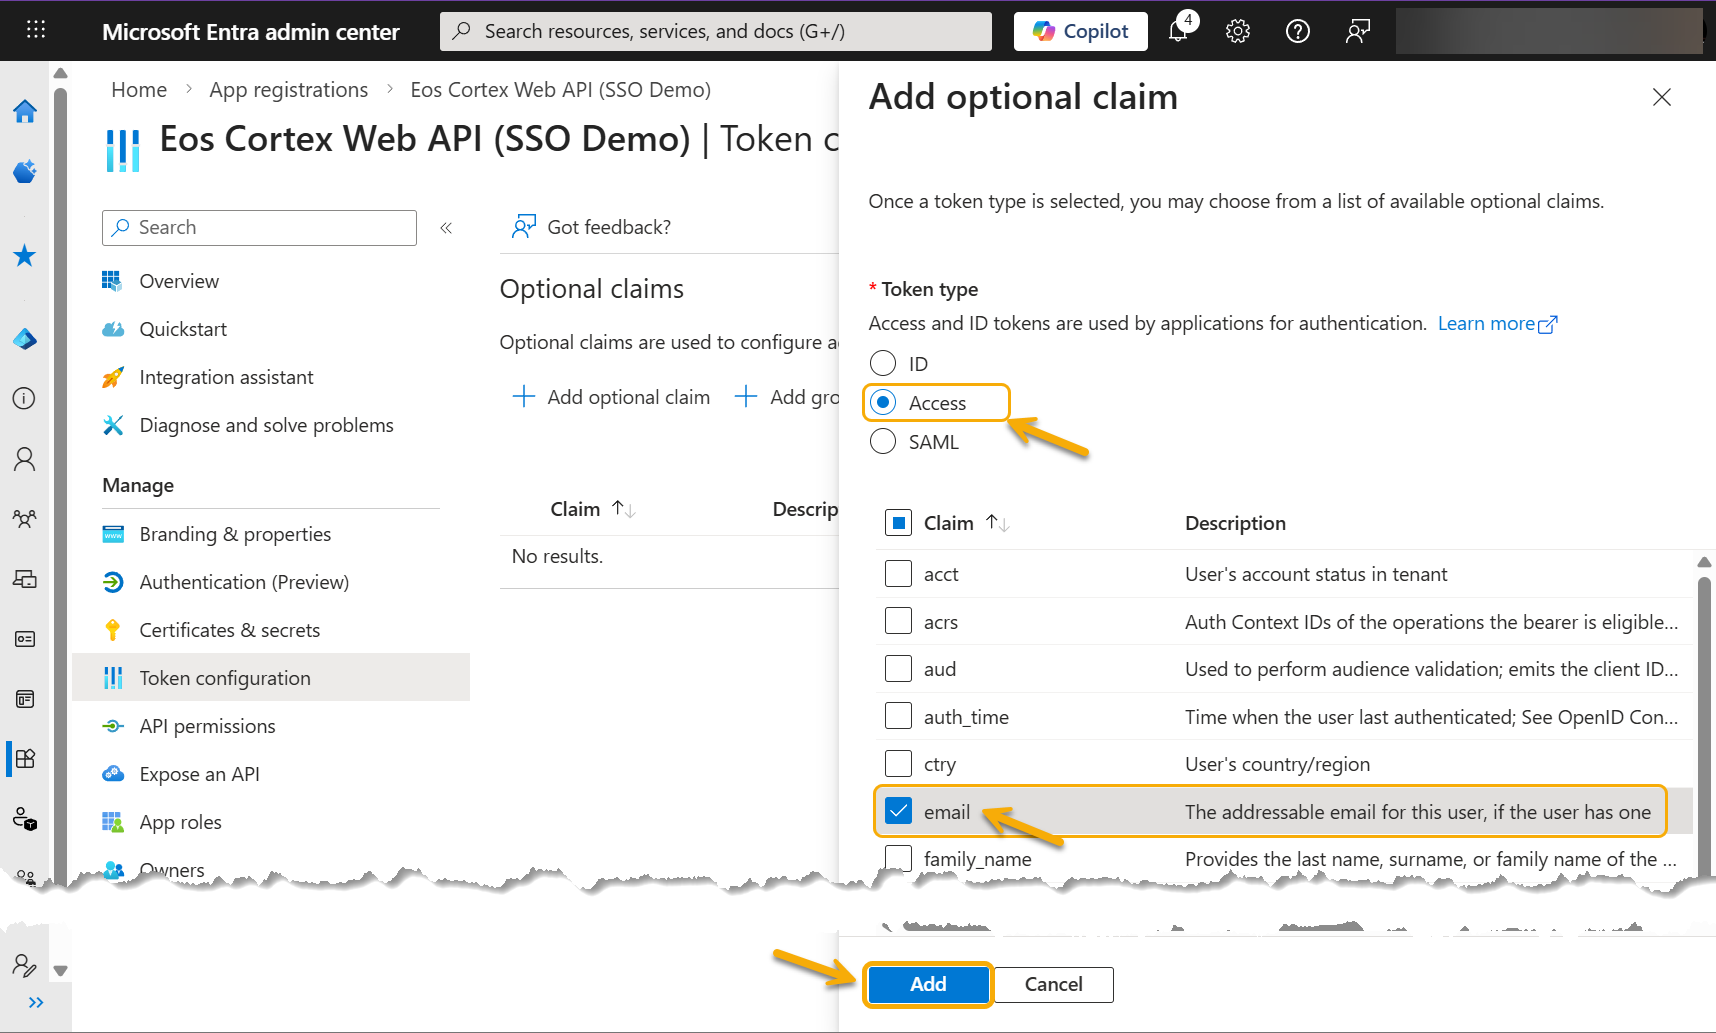Open Branding & properties
Viewport: 1716px width, 1033px height.
click(235, 534)
